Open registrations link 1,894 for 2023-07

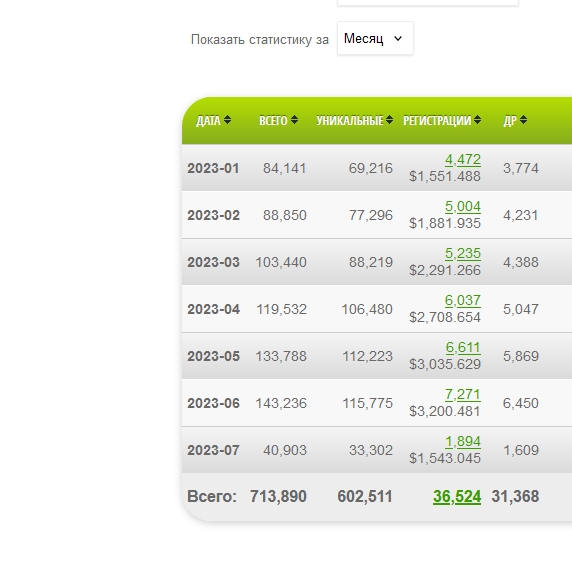pos(463,442)
